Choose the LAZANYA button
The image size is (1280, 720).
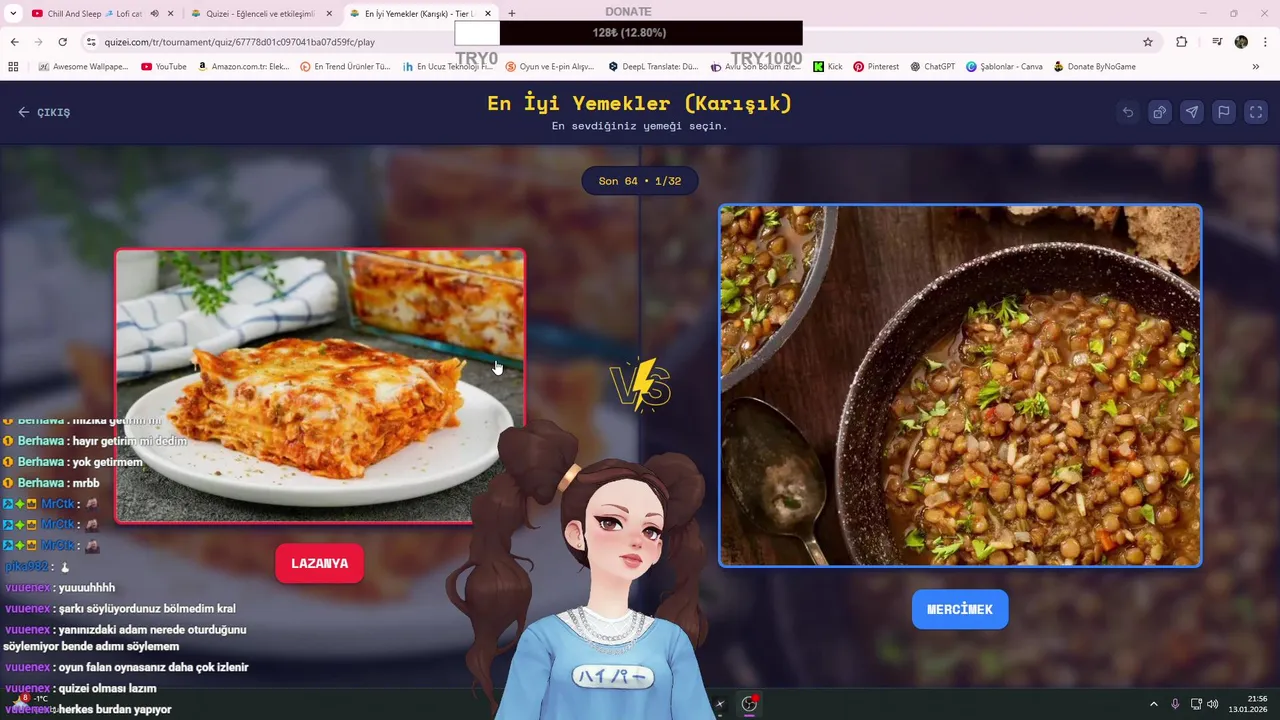[320, 563]
